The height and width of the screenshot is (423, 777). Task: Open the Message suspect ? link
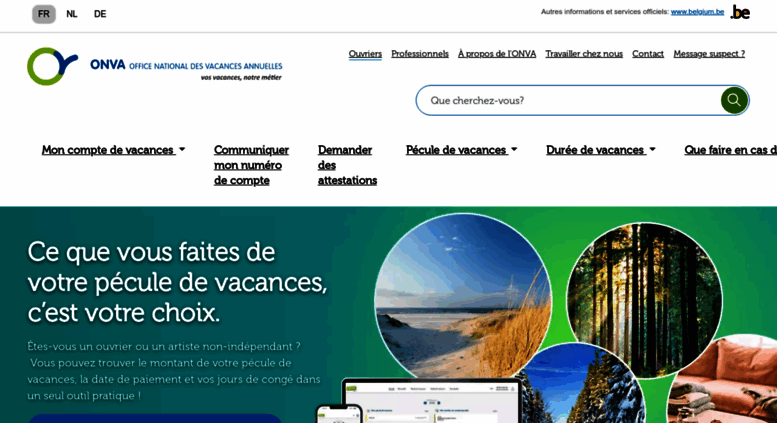click(709, 54)
